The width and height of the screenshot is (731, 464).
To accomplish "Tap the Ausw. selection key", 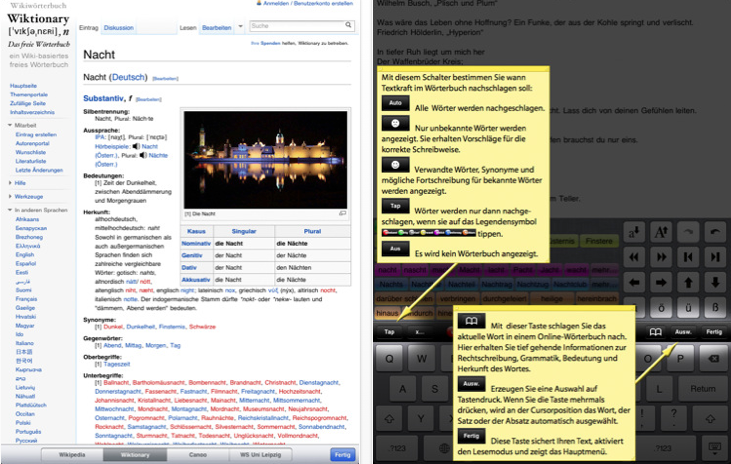I will 684,331.
